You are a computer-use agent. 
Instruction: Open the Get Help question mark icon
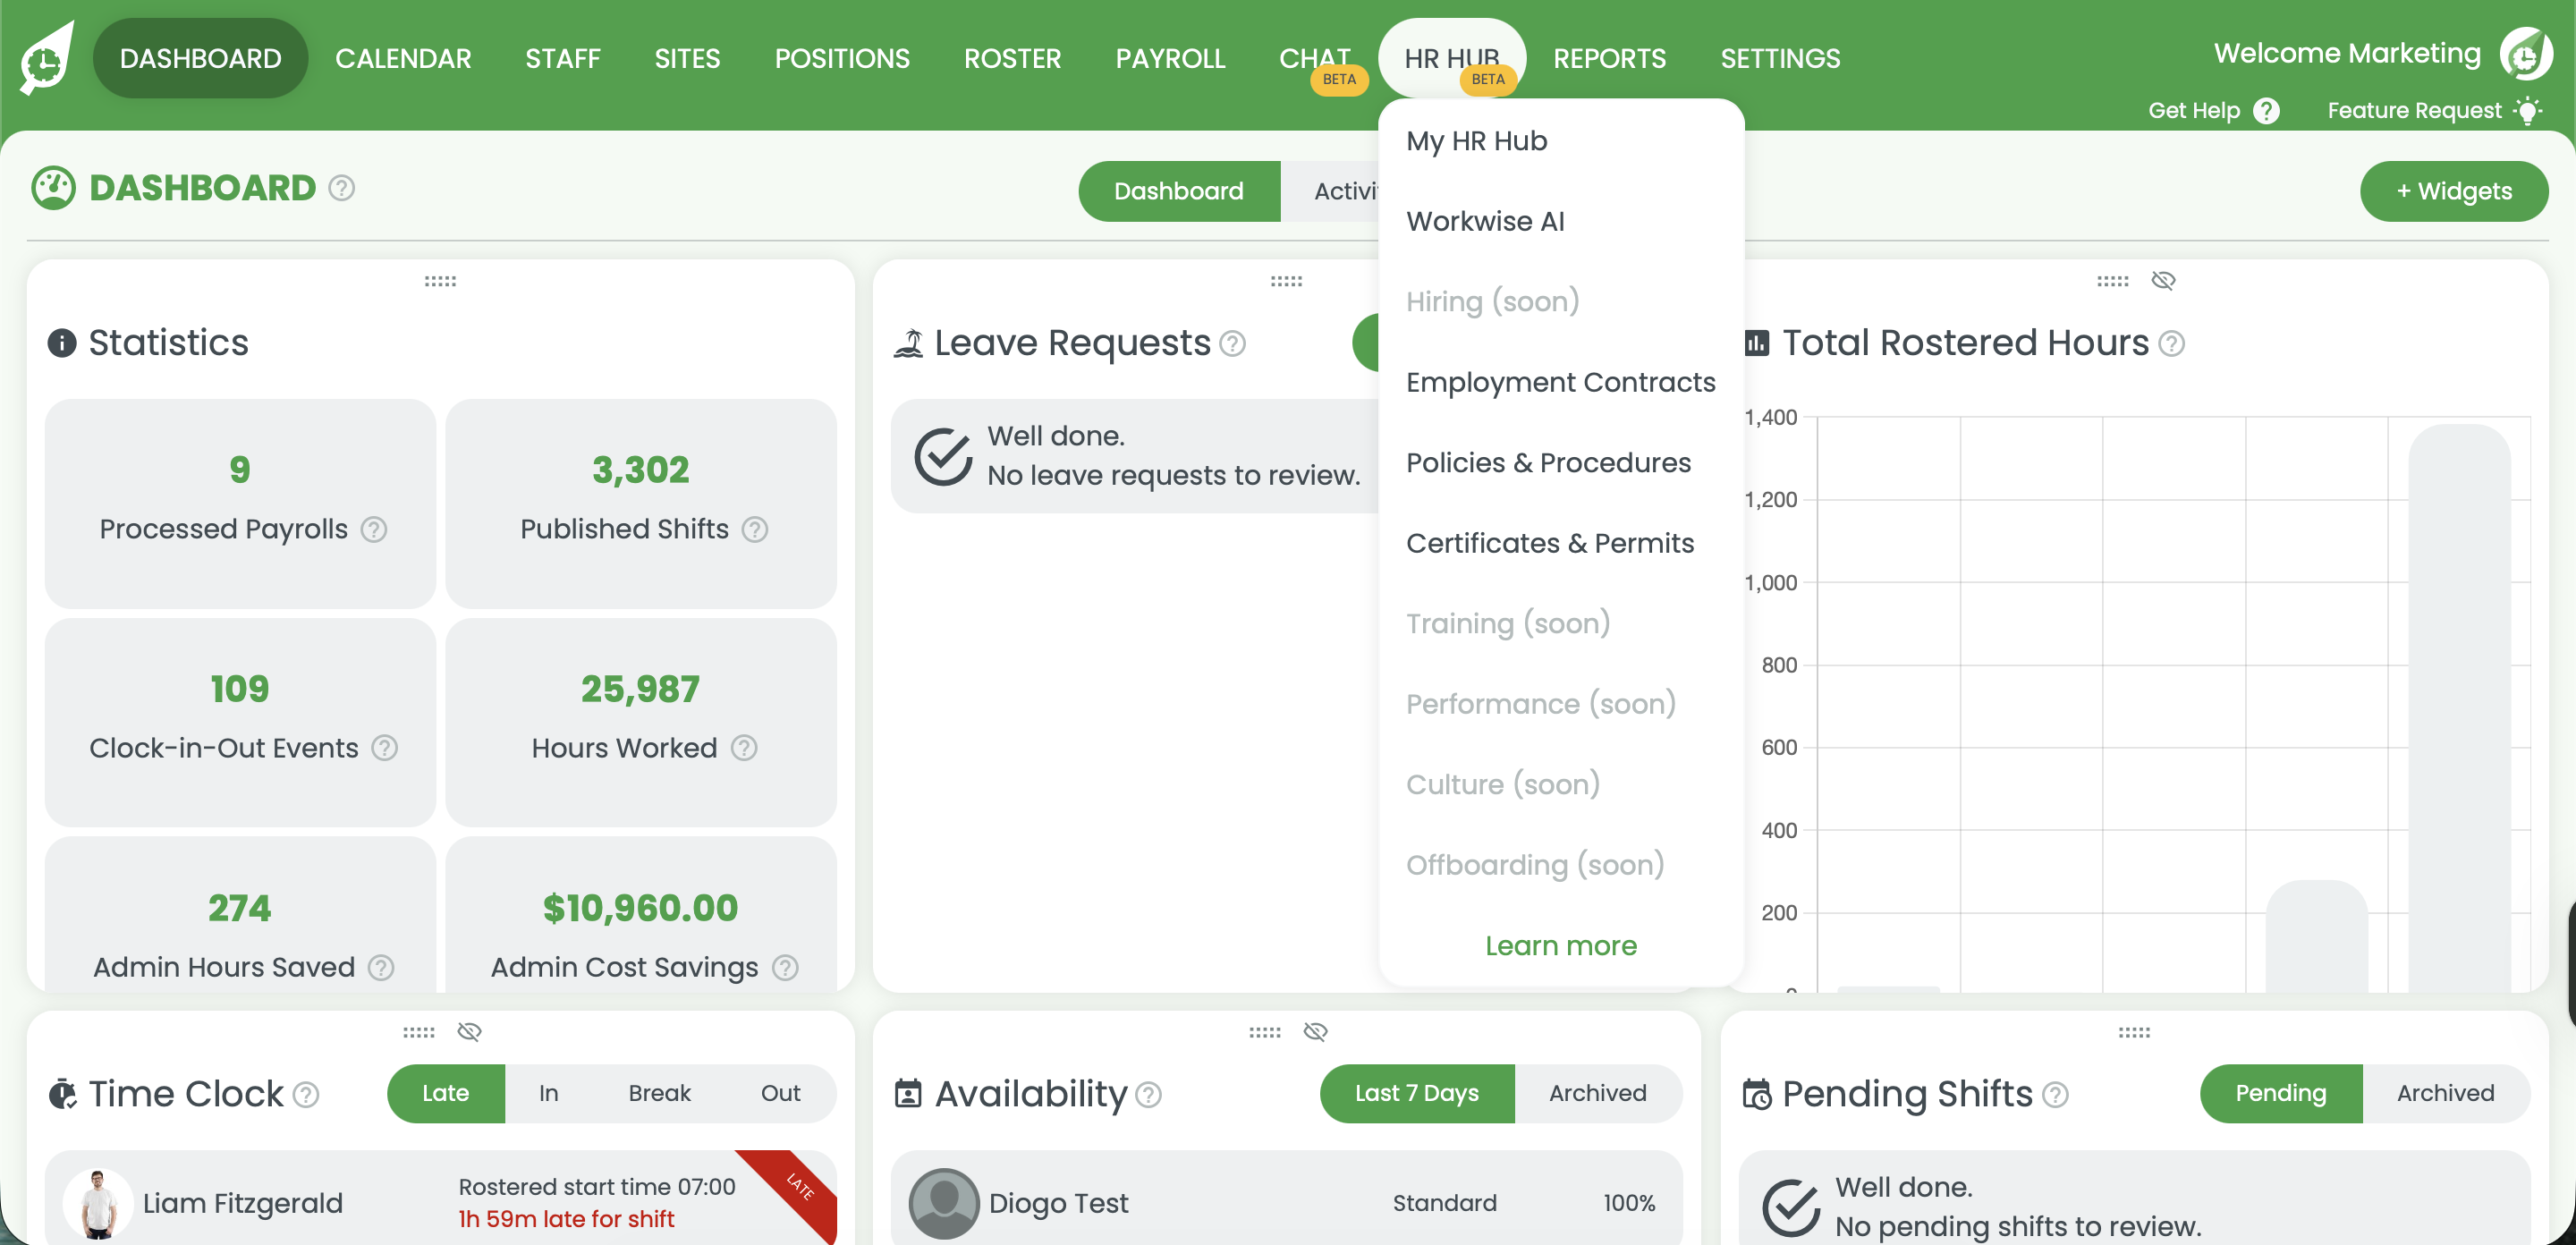pyautogui.click(x=2267, y=110)
